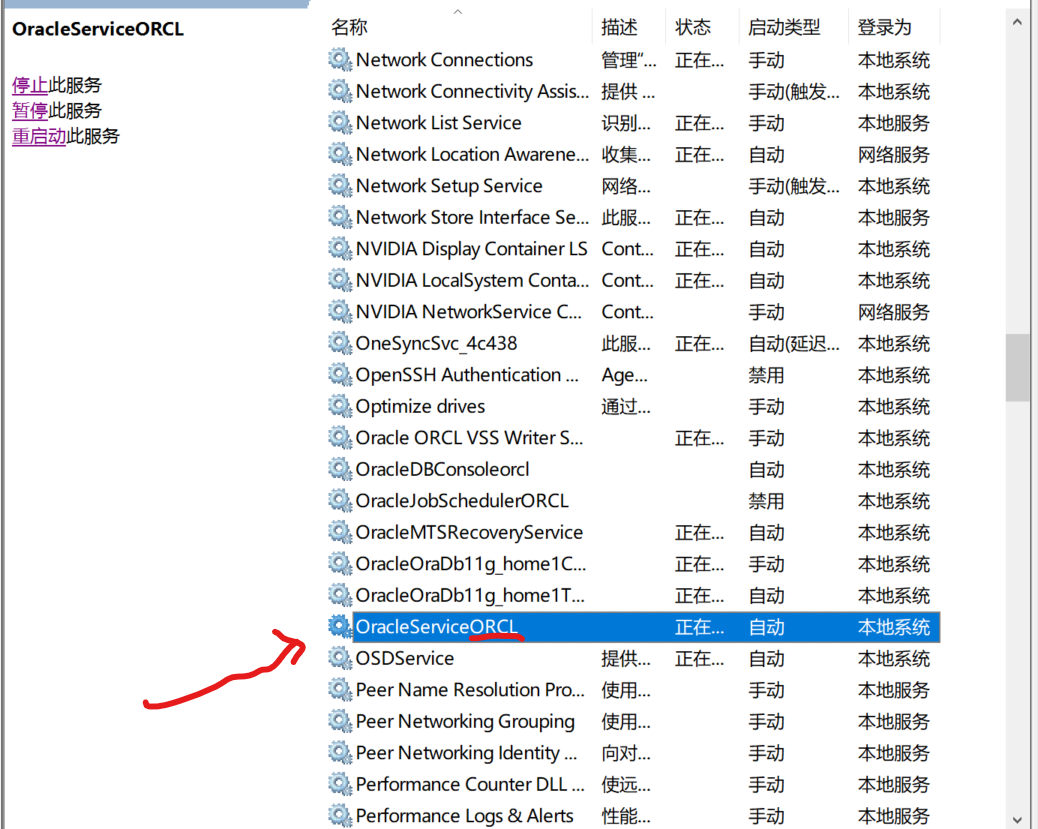1038x829 pixels.
Task: Click the 停止 (stop) service link
Action: coord(30,85)
